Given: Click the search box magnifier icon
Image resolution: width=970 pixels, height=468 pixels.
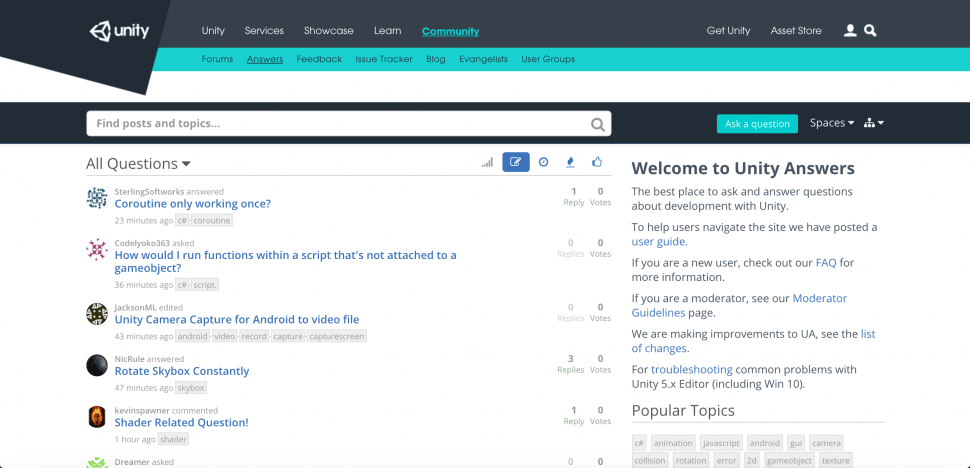Looking at the screenshot, I should coord(597,124).
